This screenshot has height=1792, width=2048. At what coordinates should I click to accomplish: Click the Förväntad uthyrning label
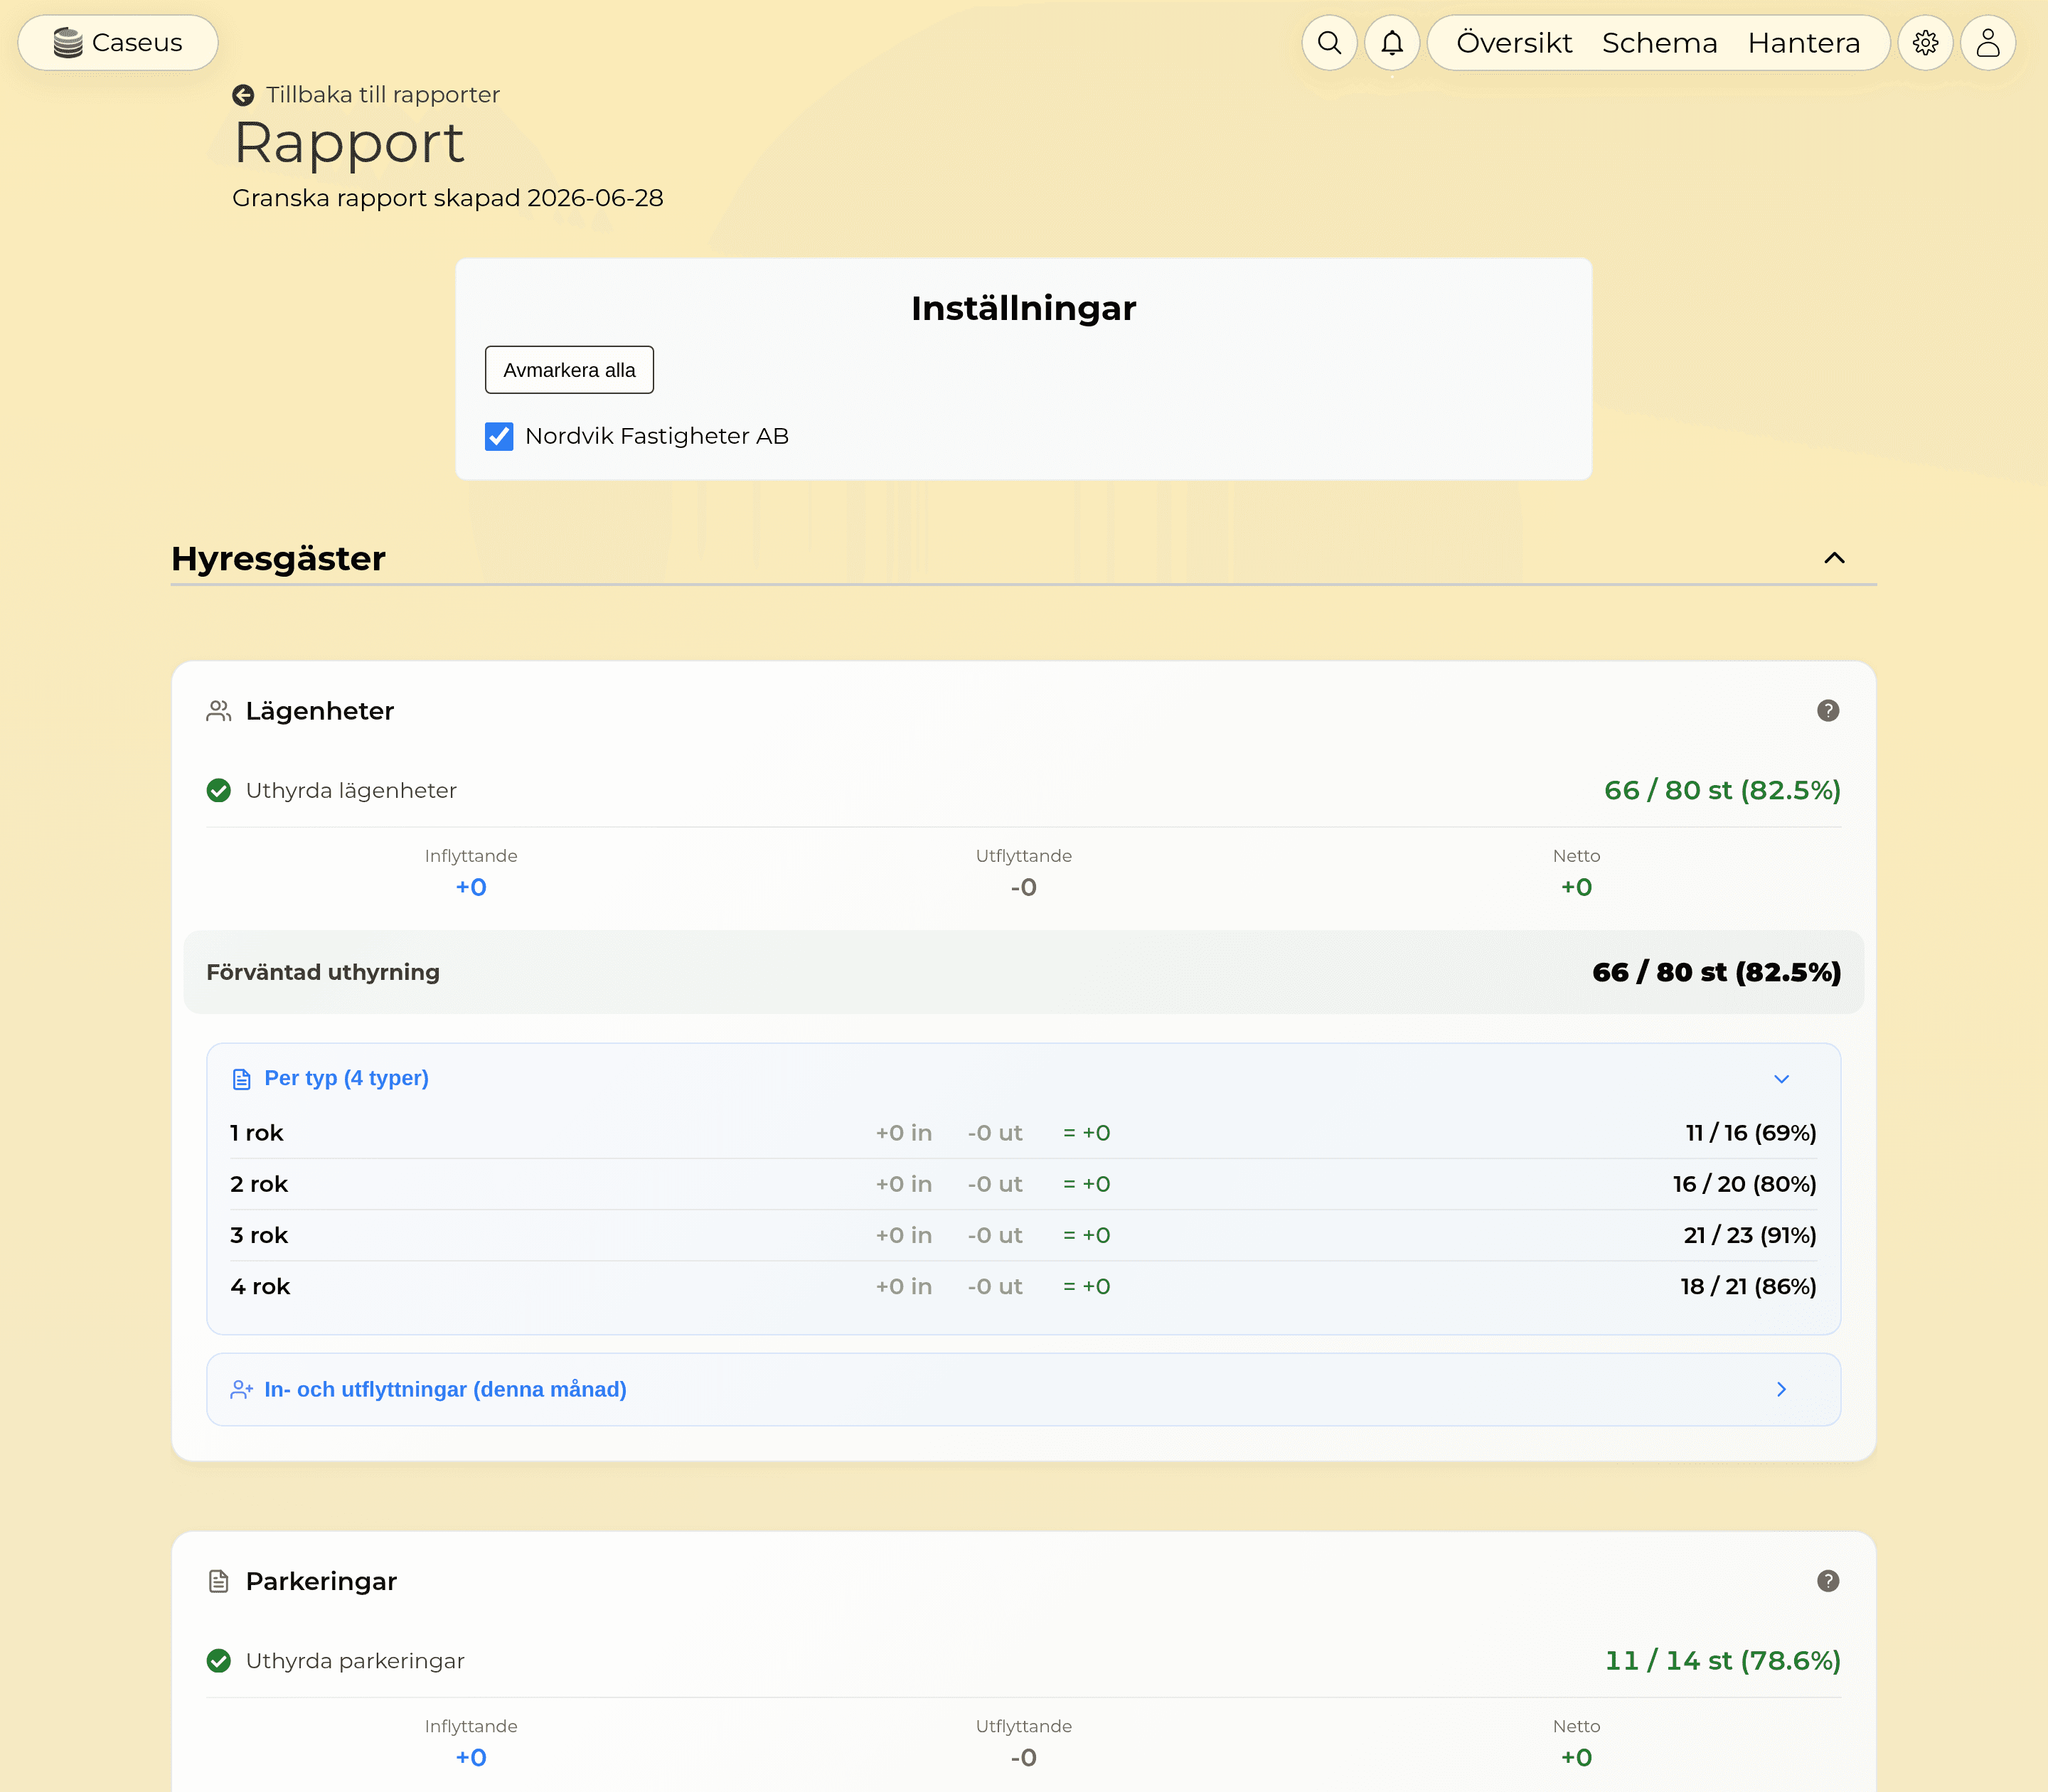323,972
